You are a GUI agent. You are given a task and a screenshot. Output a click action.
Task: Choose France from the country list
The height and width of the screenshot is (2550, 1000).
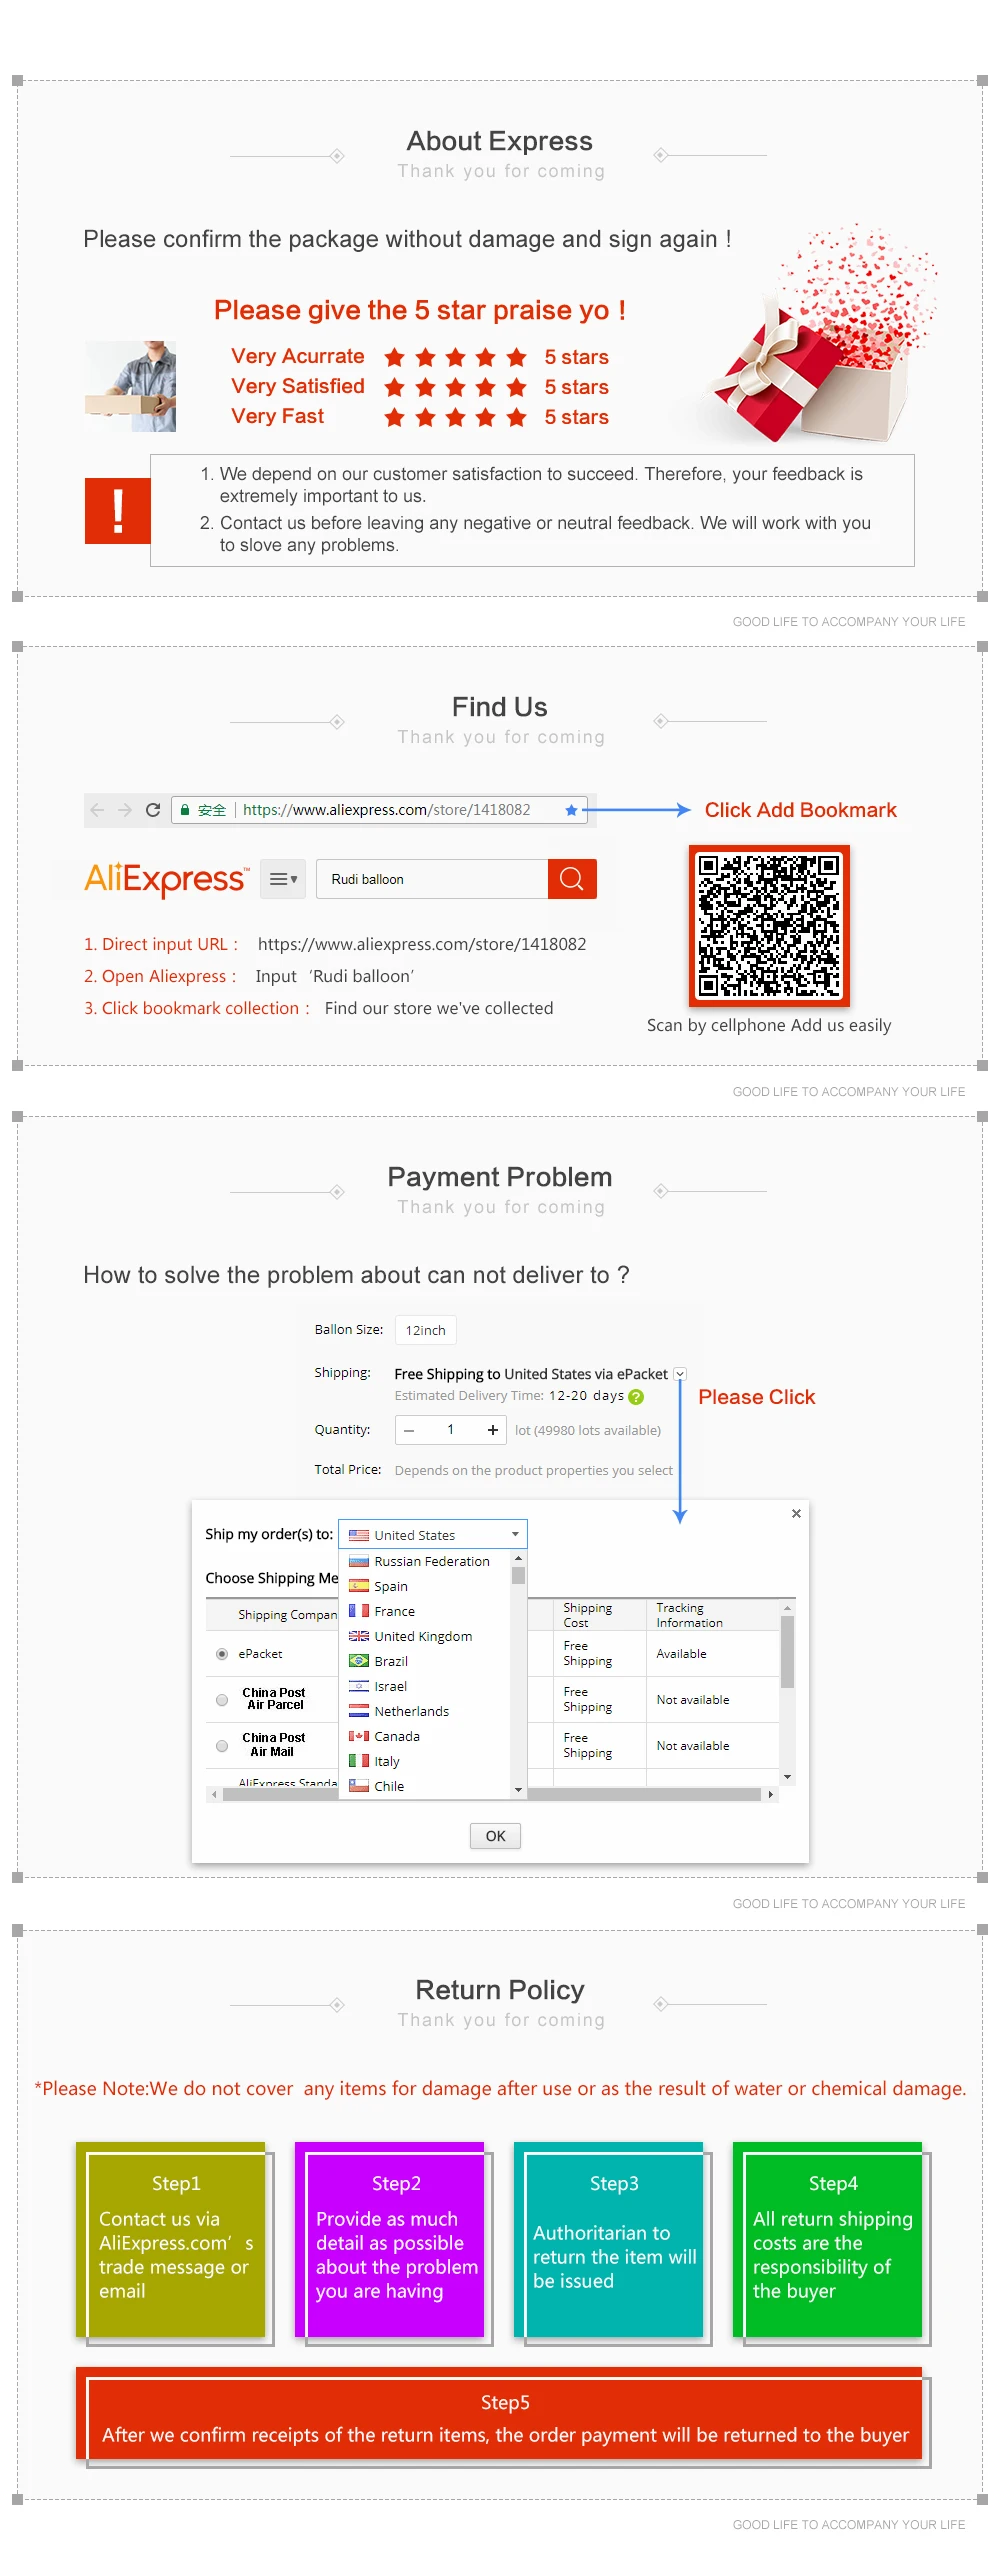425,1611
